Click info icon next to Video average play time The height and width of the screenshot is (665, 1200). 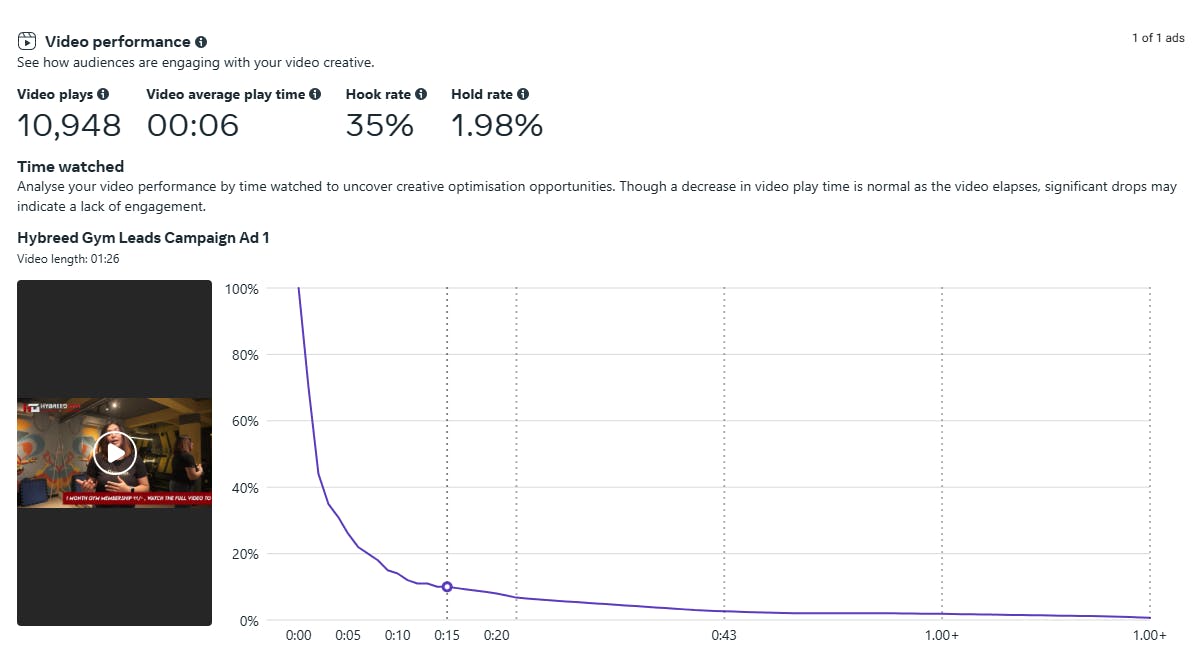[x=315, y=94]
